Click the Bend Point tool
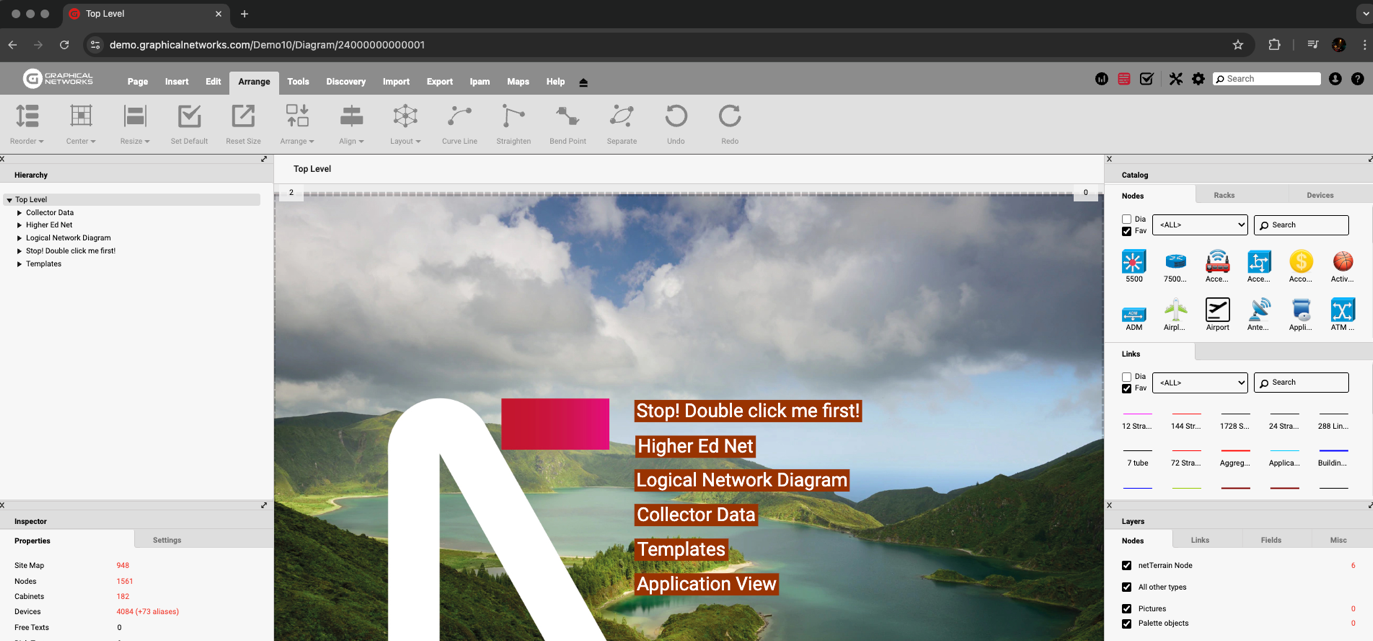Screen dimensions: 1373x641 (567, 117)
